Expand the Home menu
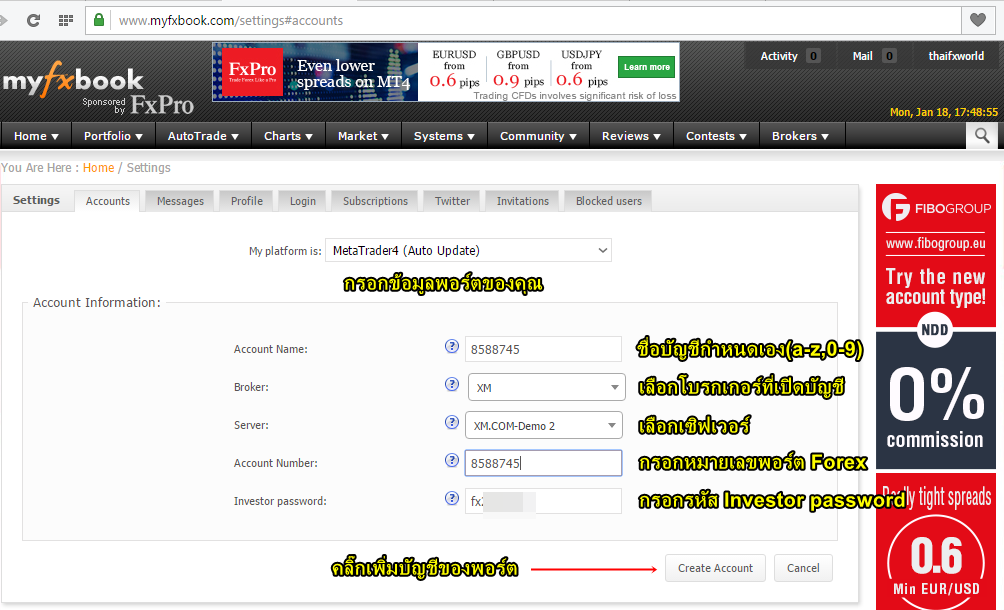The height and width of the screenshot is (610, 1004). click(36, 136)
